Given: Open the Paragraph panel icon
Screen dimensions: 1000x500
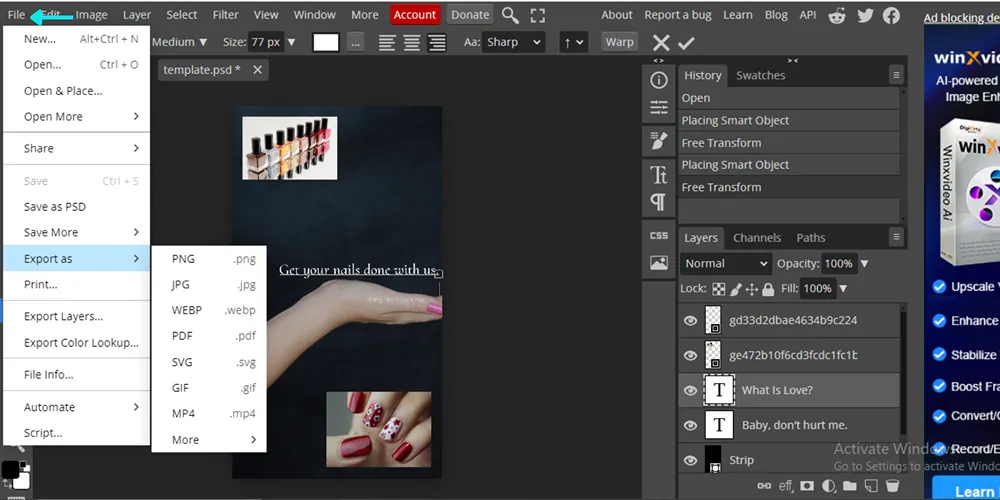Looking at the screenshot, I should click(x=659, y=202).
